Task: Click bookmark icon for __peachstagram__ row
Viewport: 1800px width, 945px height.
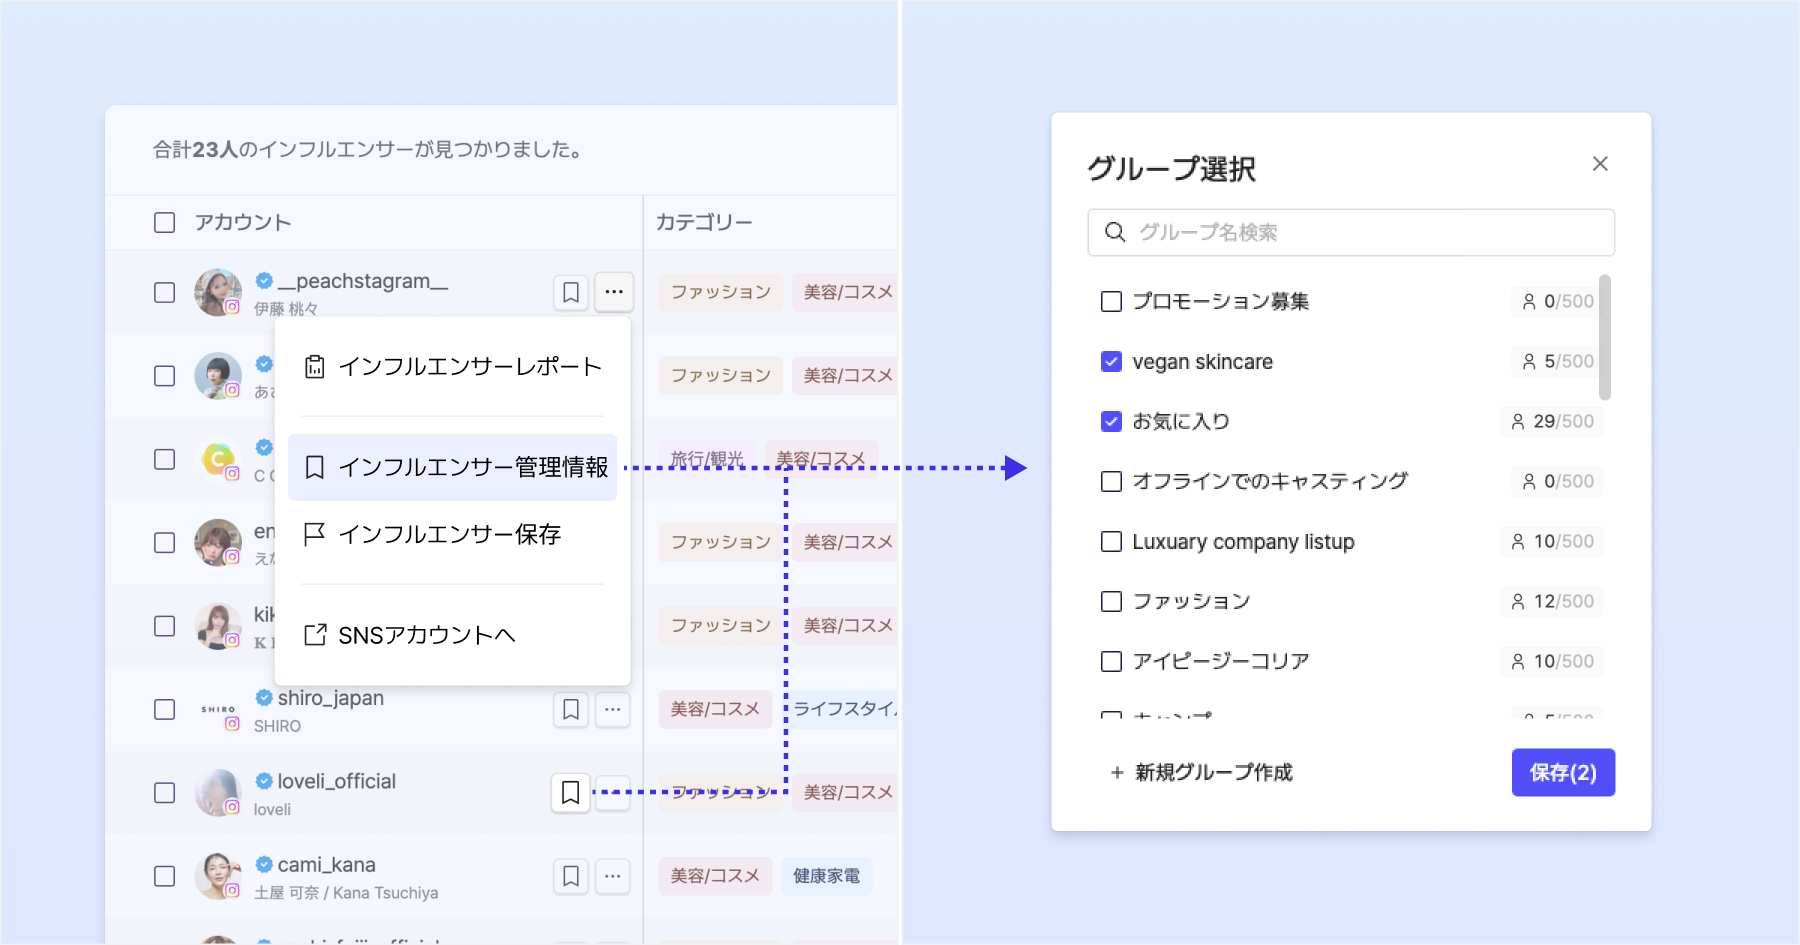Action: point(571,292)
